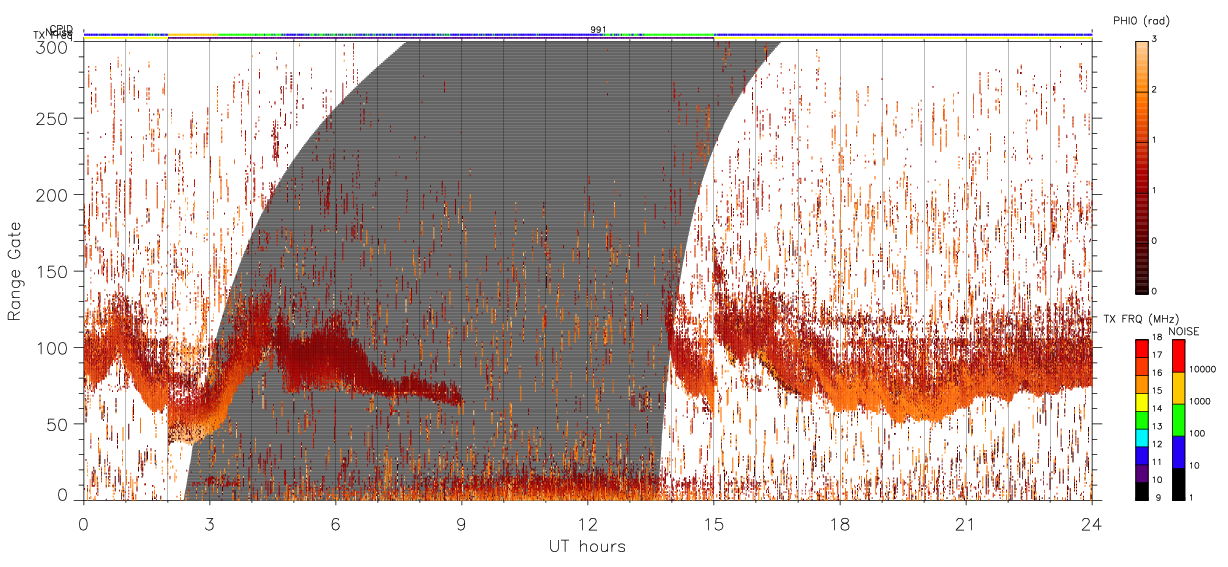
Task: Click the yellow 14-15 MHz TX FRQ swatch
Action: [x=1142, y=402]
